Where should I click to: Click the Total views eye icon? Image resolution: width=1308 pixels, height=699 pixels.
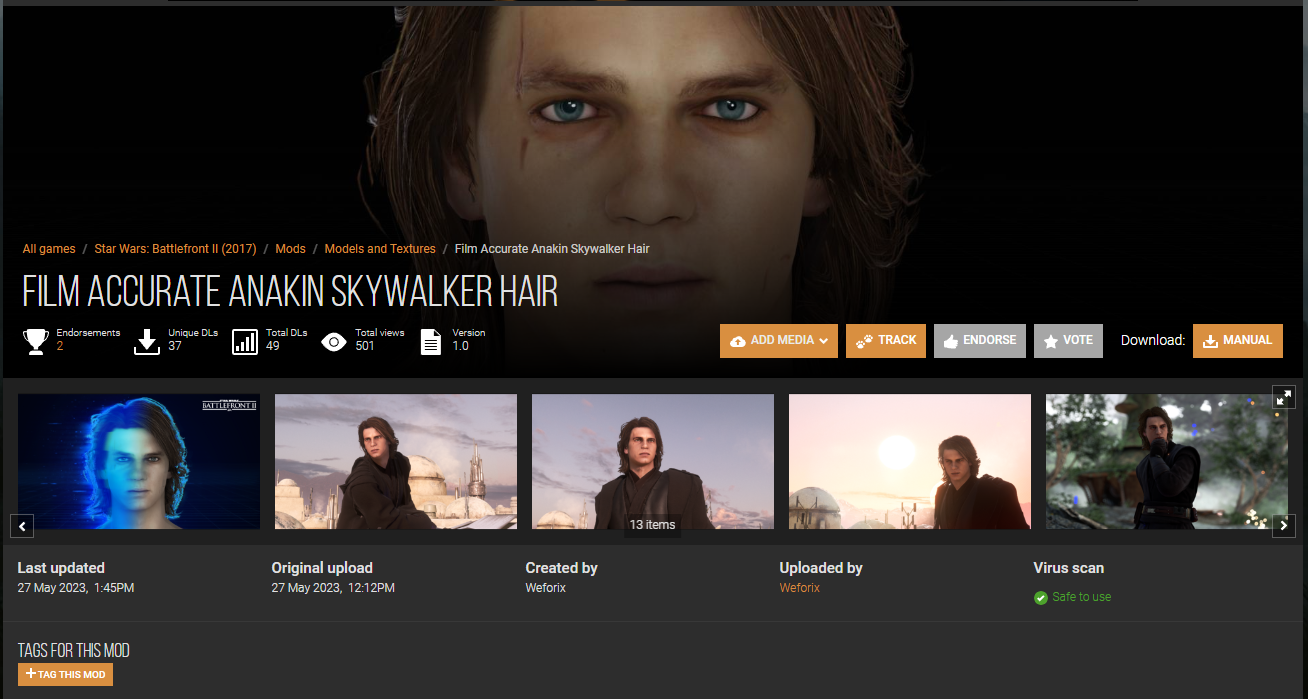tap(334, 342)
